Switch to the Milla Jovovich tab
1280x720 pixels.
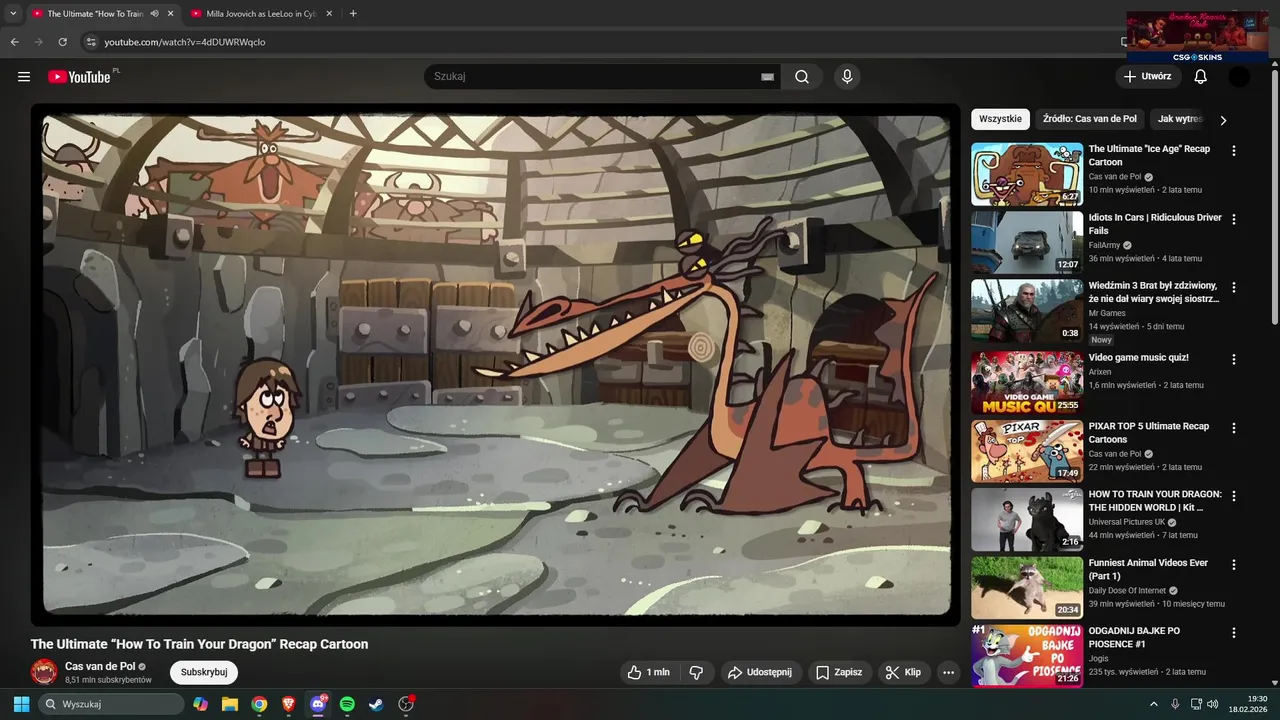pyautogui.click(x=260, y=14)
